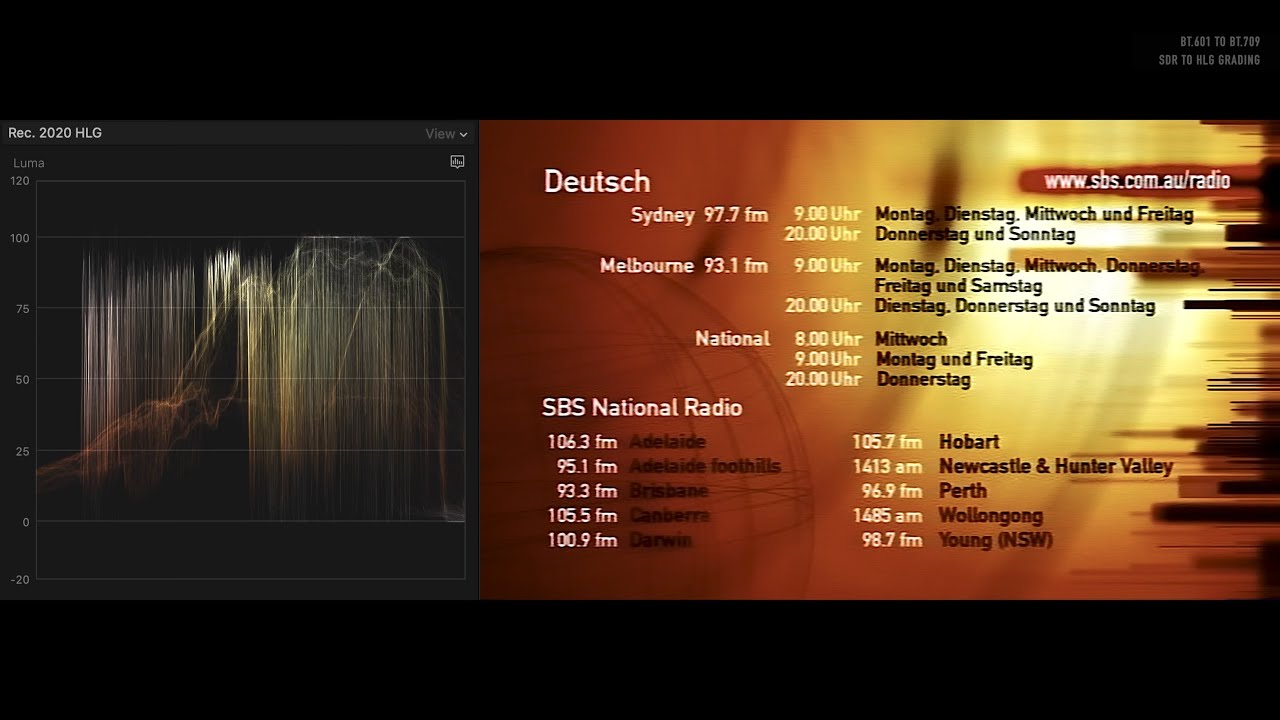This screenshot has width=1280, height=720.
Task: Click the Hobart city name
Action: (x=969, y=442)
